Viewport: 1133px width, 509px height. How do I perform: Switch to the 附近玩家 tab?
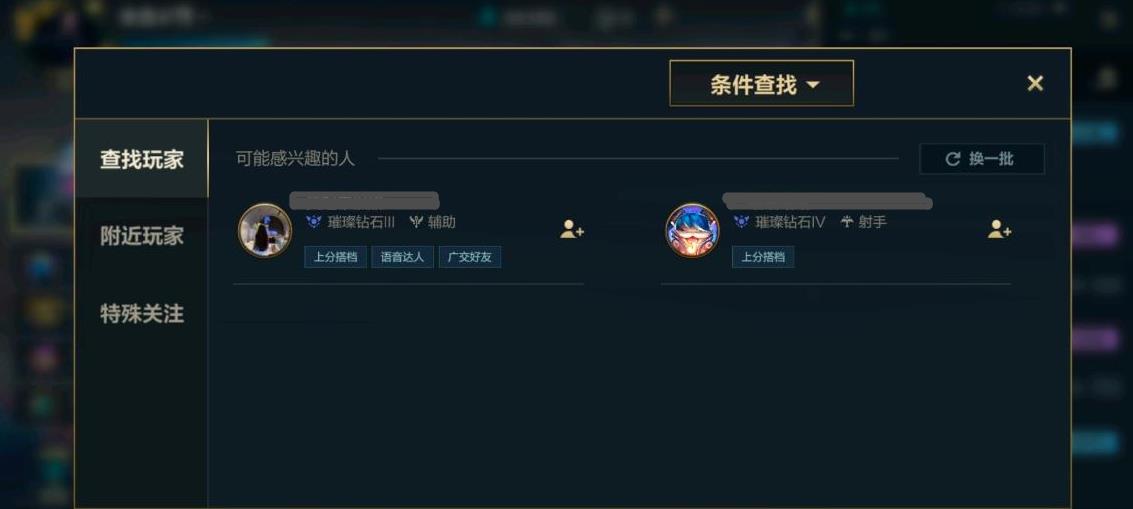(142, 236)
